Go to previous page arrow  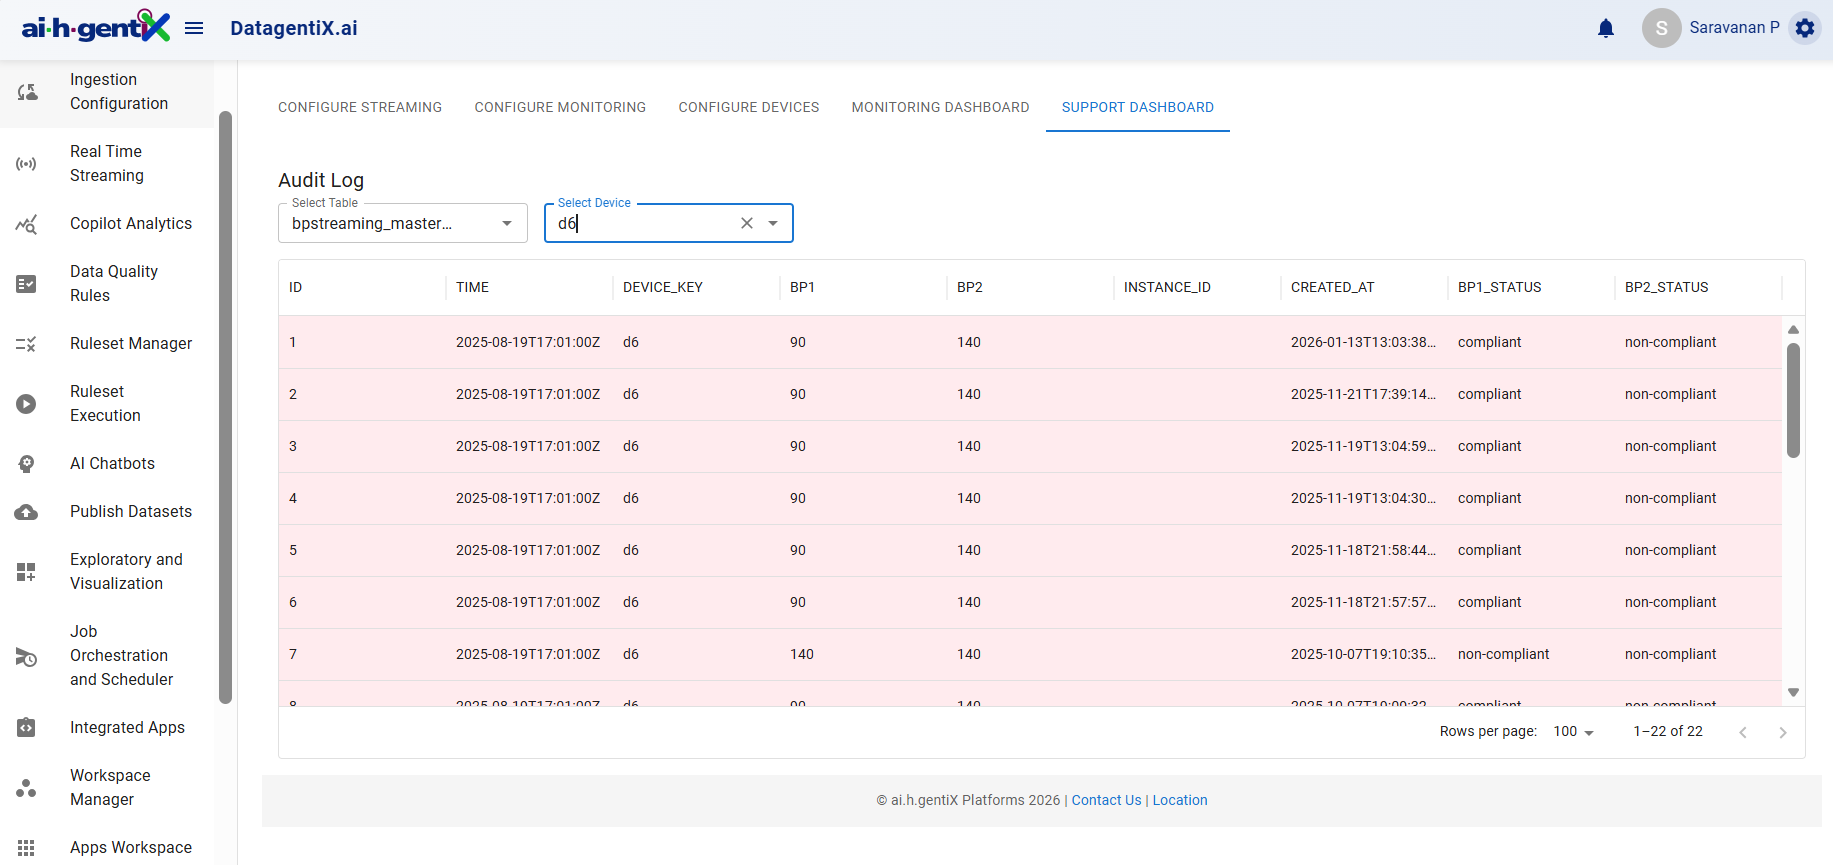[1743, 732]
